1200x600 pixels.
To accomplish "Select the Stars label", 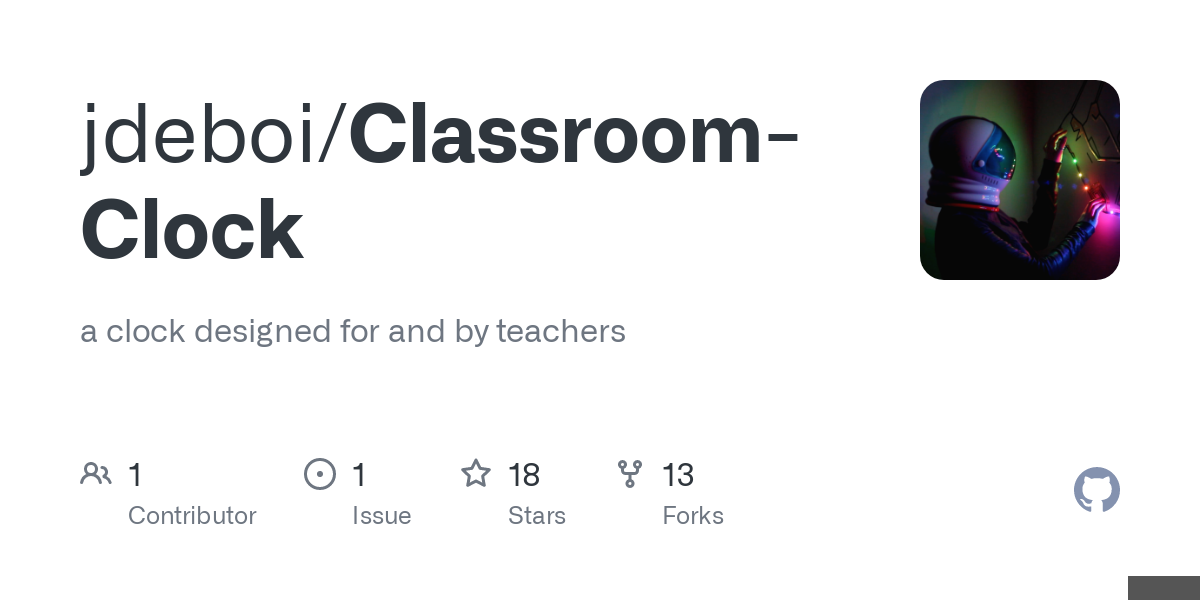I will (x=537, y=516).
